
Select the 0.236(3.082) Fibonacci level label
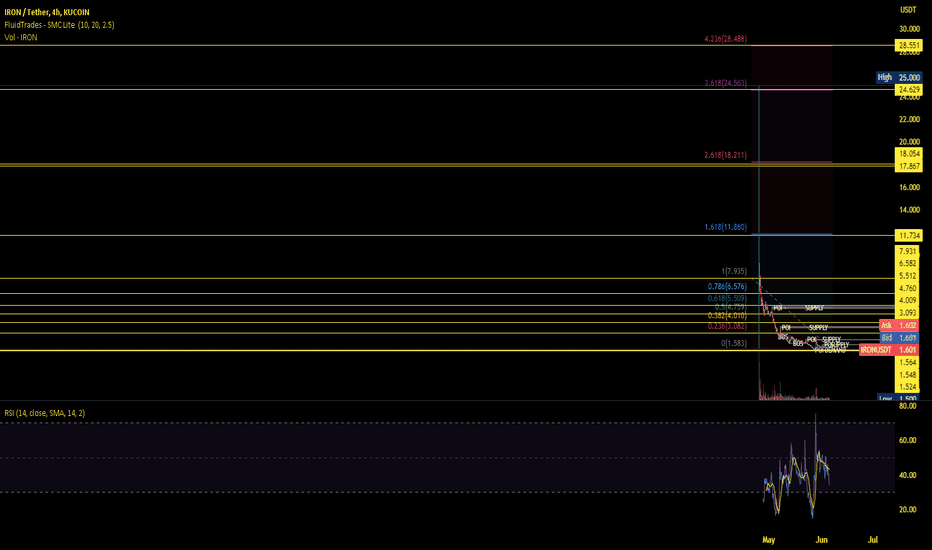(727, 326)
